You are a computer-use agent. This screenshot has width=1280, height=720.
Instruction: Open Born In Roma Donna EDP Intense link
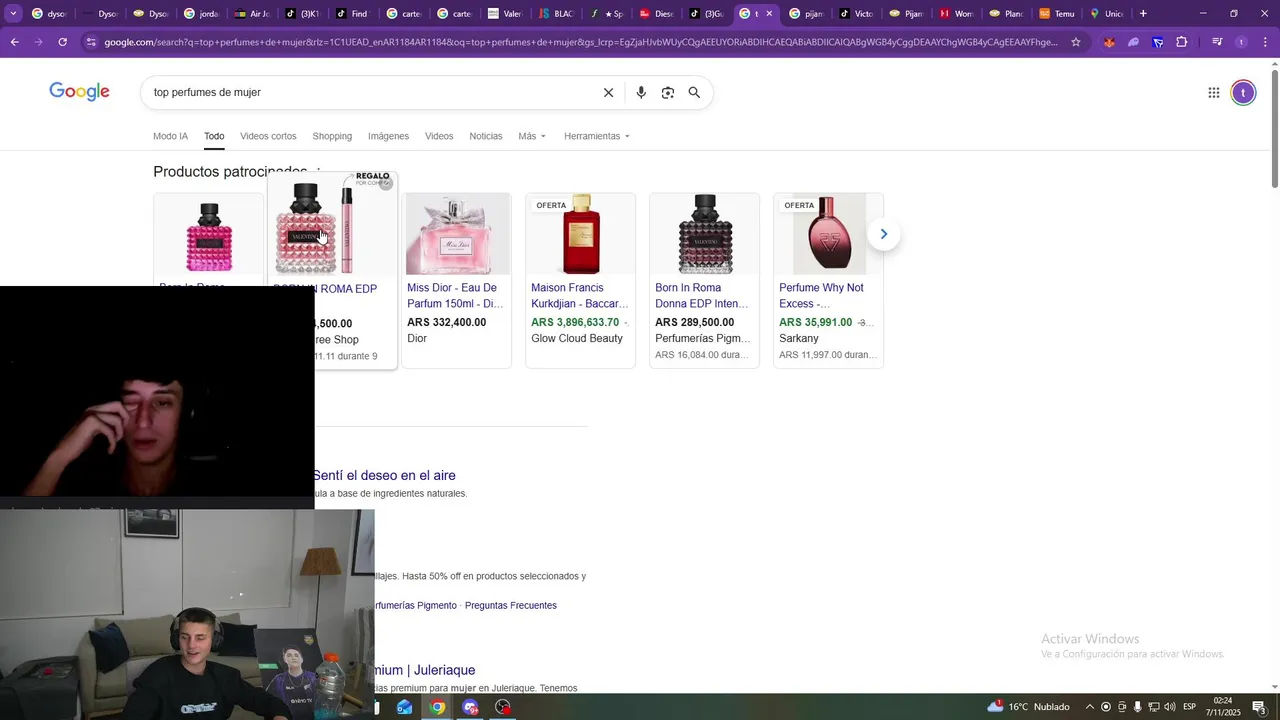702,295
